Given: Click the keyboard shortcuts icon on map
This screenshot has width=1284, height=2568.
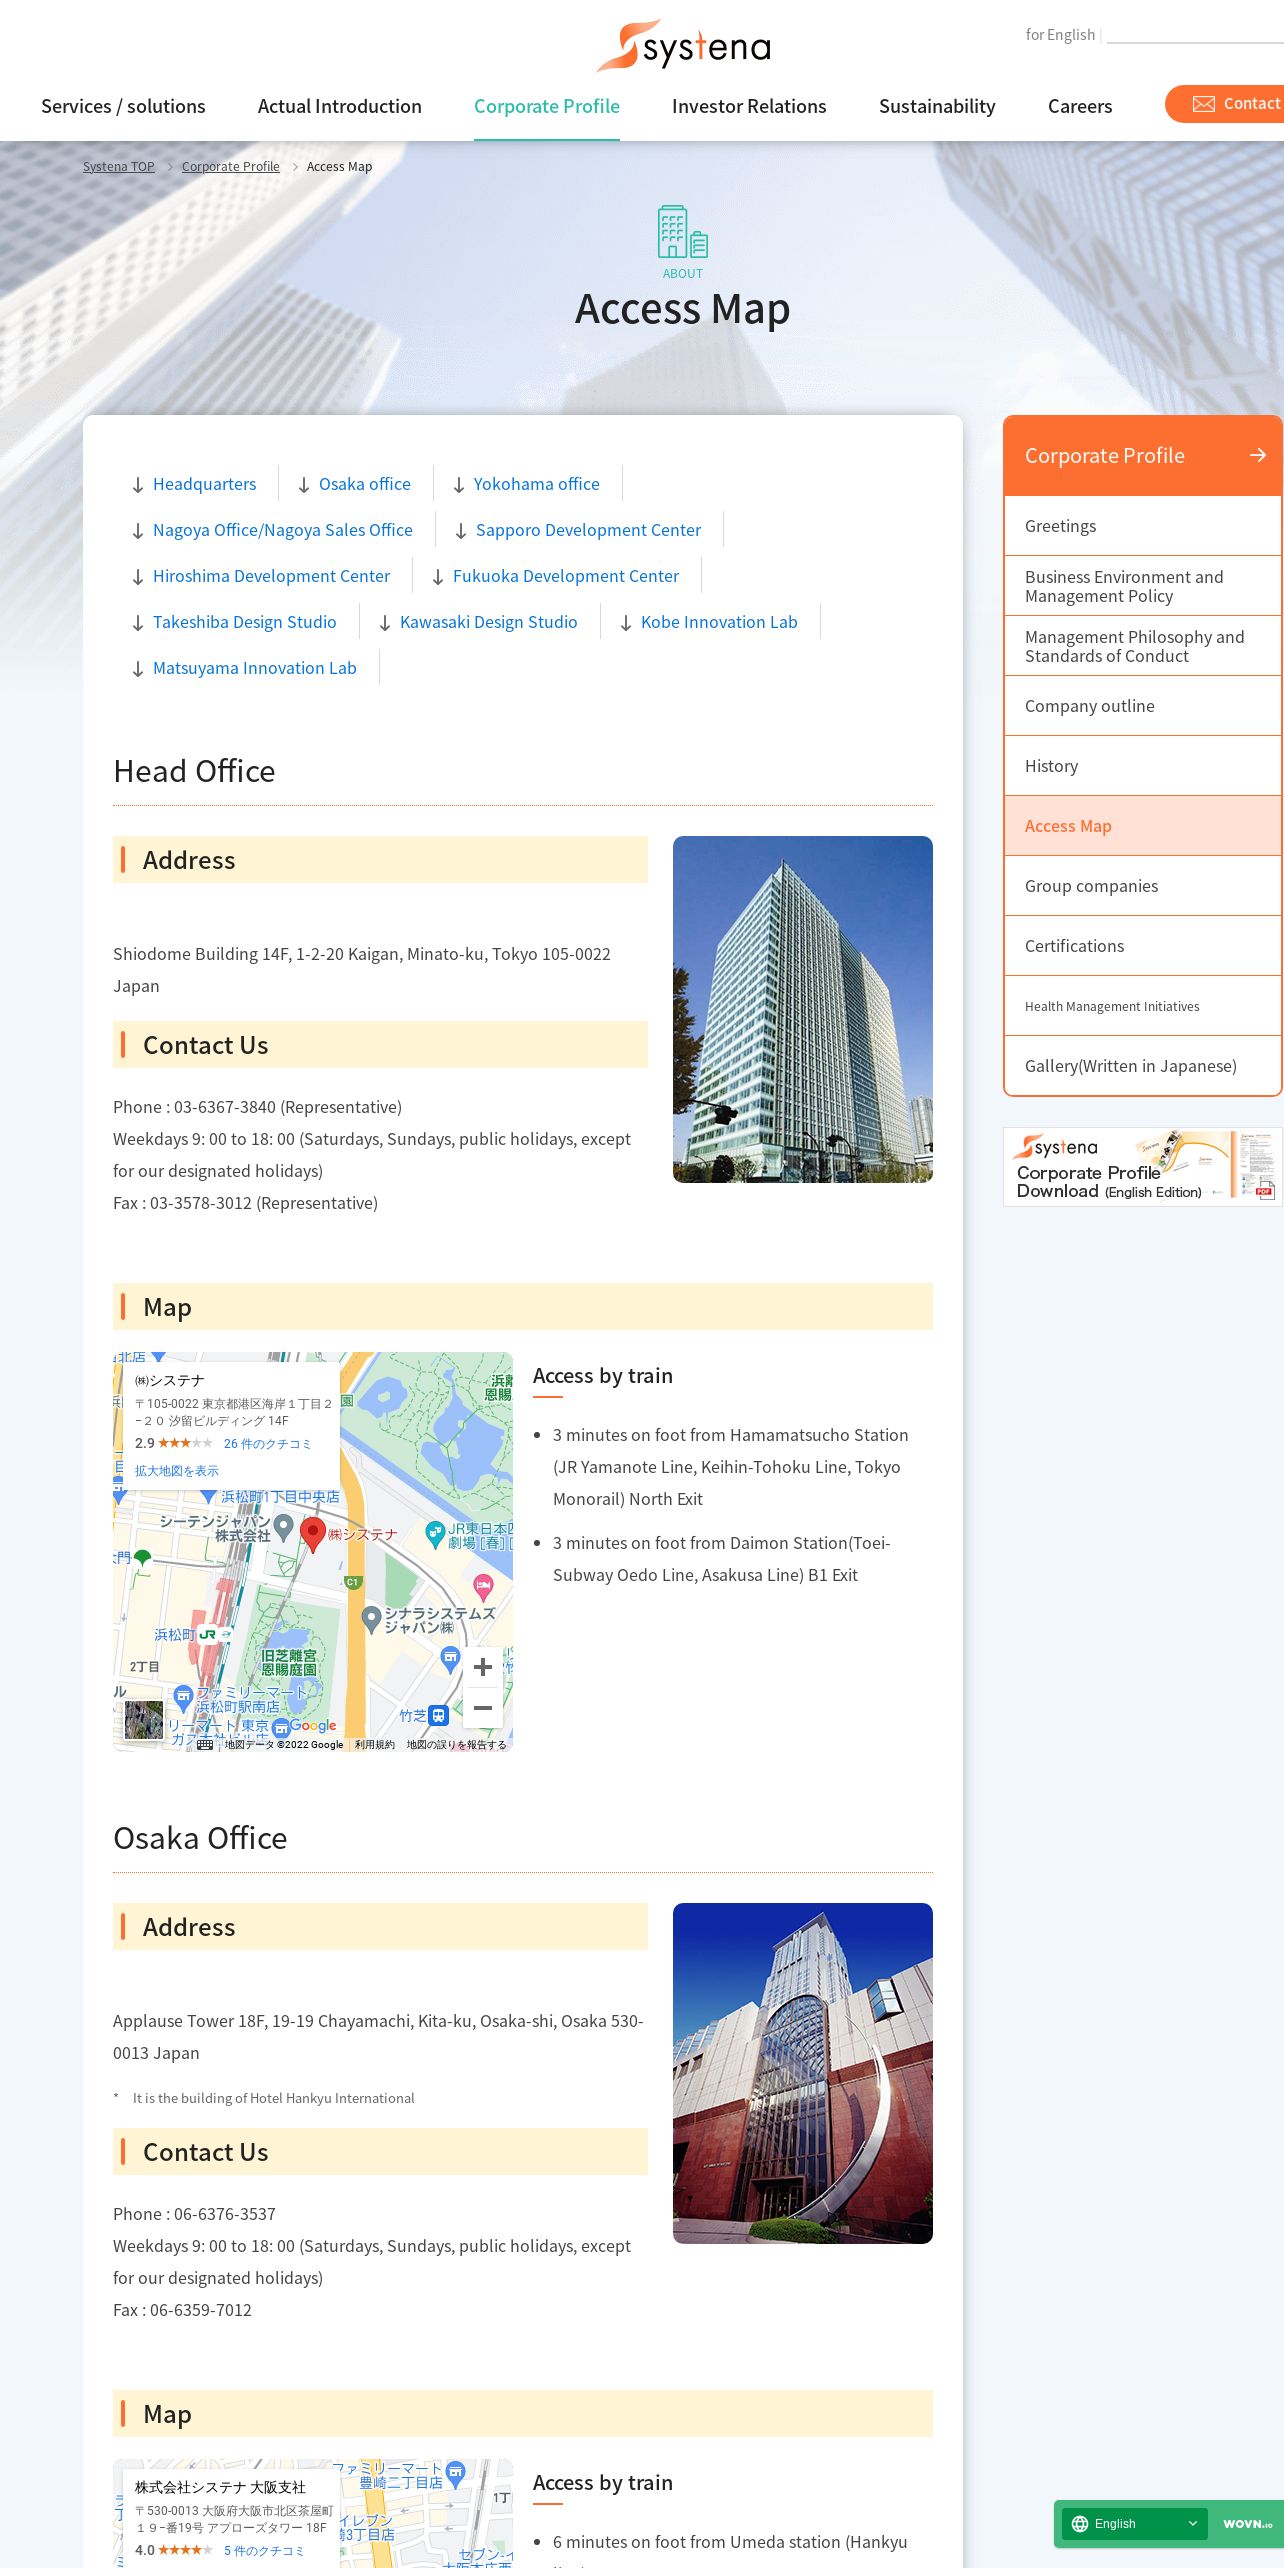Looking at the screenshot, I should pos(205,1744).
